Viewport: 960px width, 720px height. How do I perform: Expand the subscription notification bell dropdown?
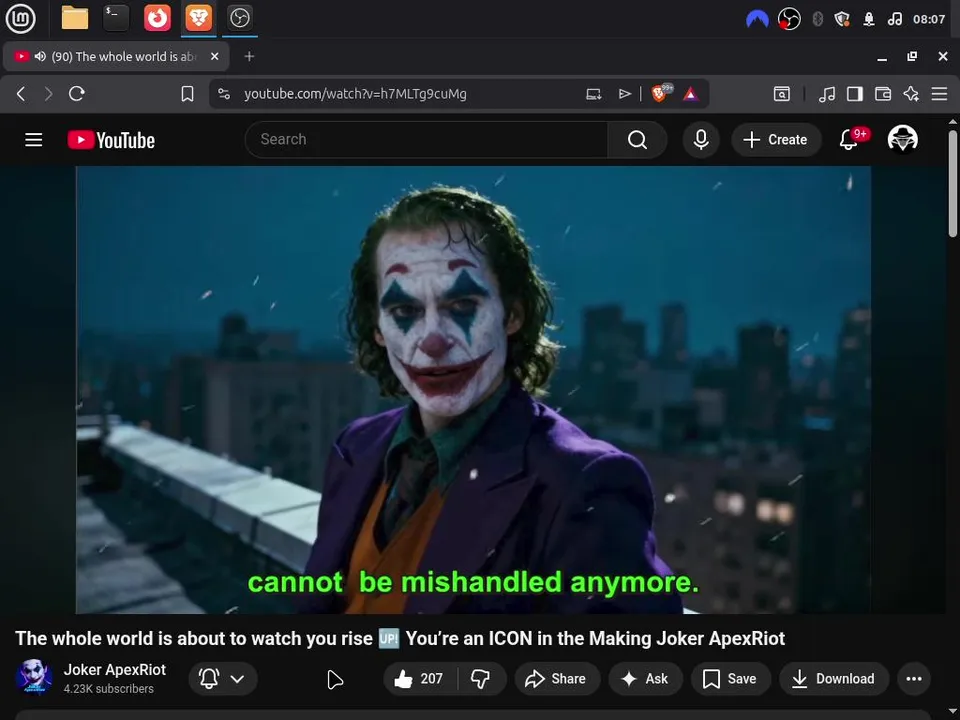coord(223,678)
